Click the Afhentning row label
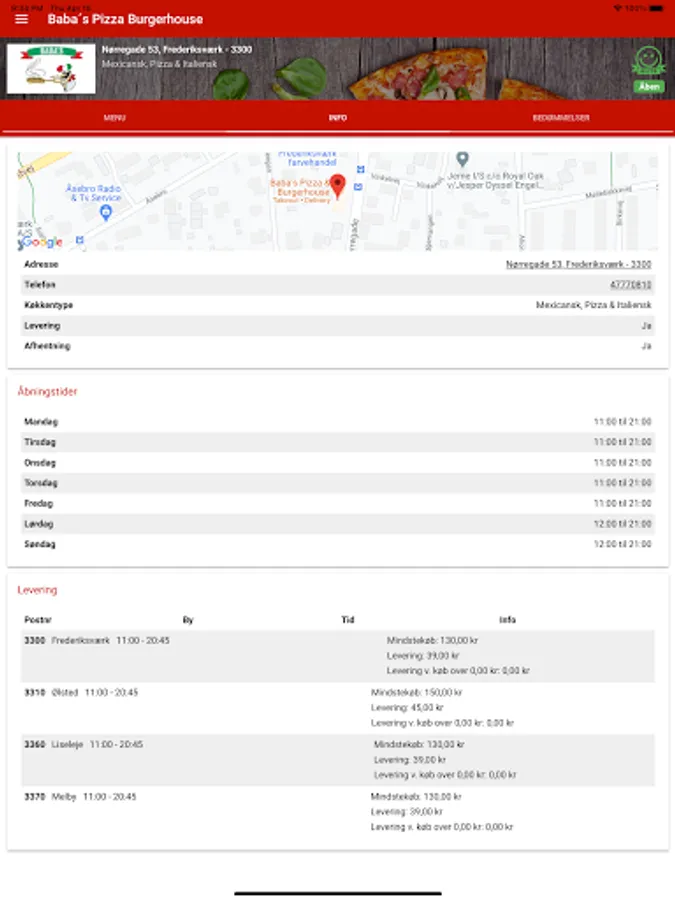Image resolution: width=675 pixels, height=900 pixels. (47, 346)
